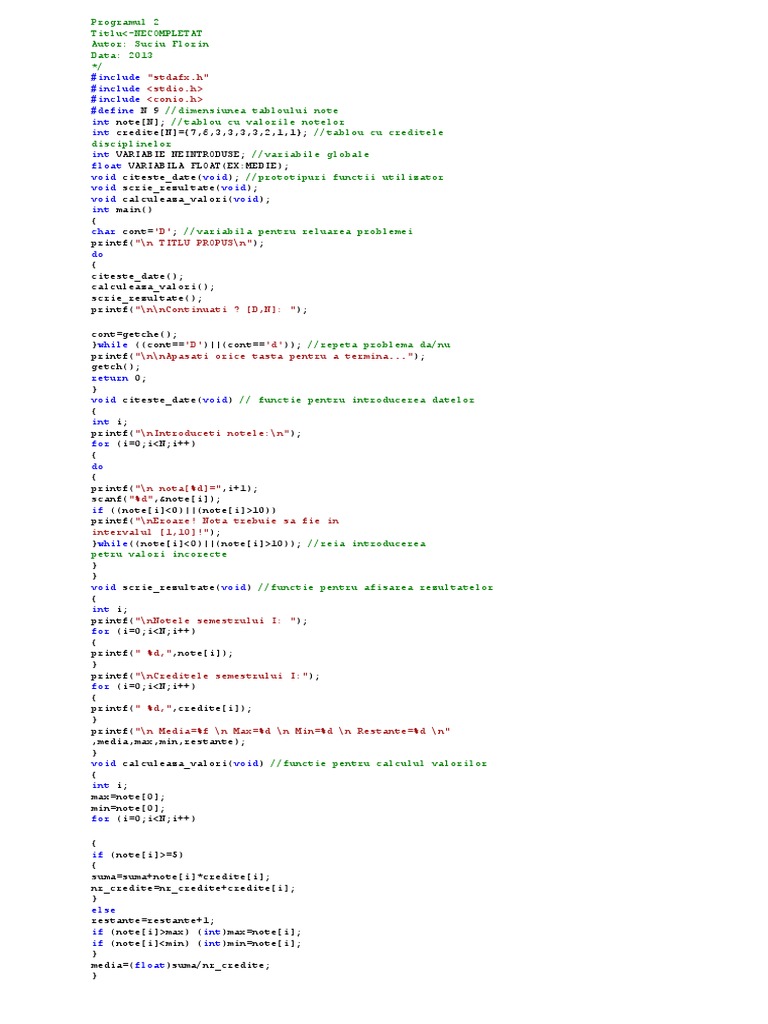Viewport: 768px width, 1024px height.
Task: Click the '#define N 9' line
Action: [x=214, y=111]
